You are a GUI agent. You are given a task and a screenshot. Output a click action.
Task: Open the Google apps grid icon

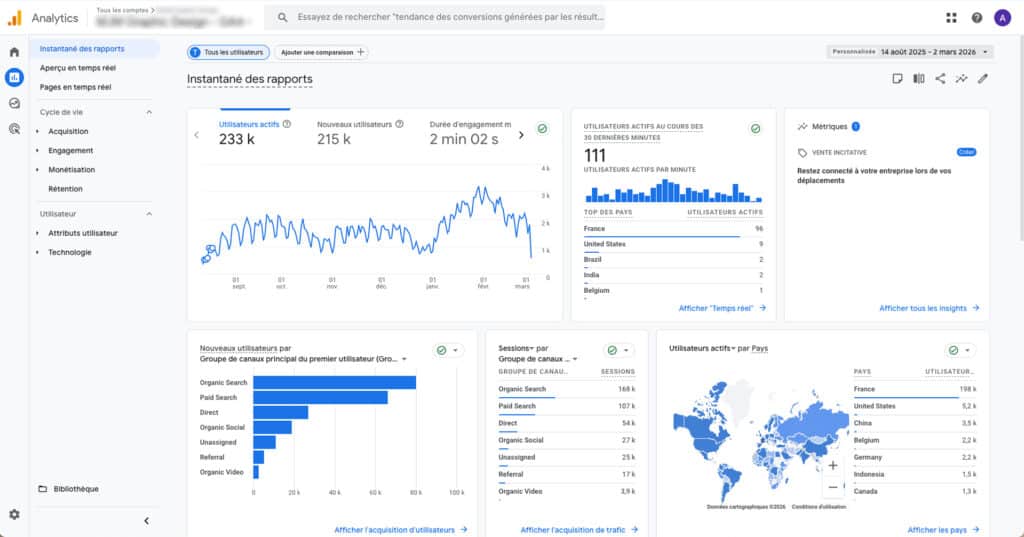pyautogui.click(x=951, y=18)
